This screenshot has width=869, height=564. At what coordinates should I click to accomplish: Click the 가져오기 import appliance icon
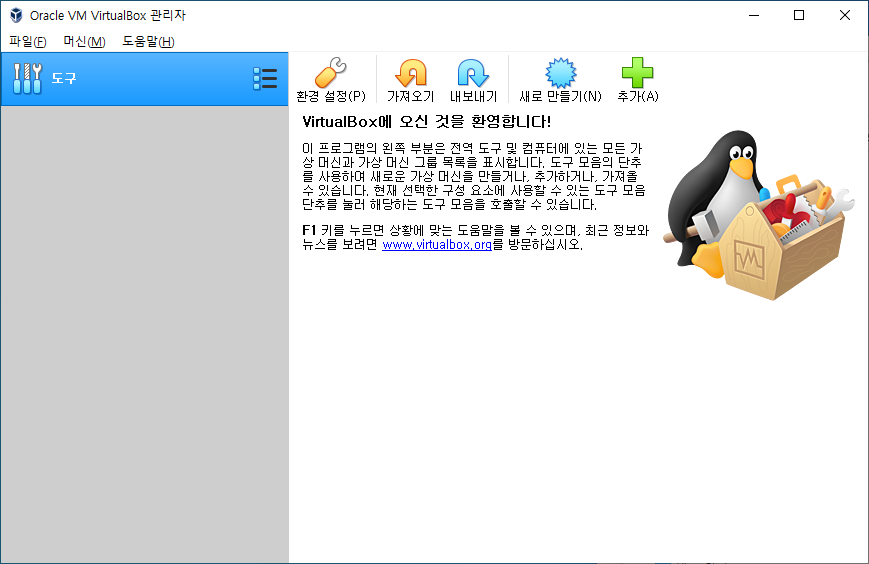tap(410, 80)
